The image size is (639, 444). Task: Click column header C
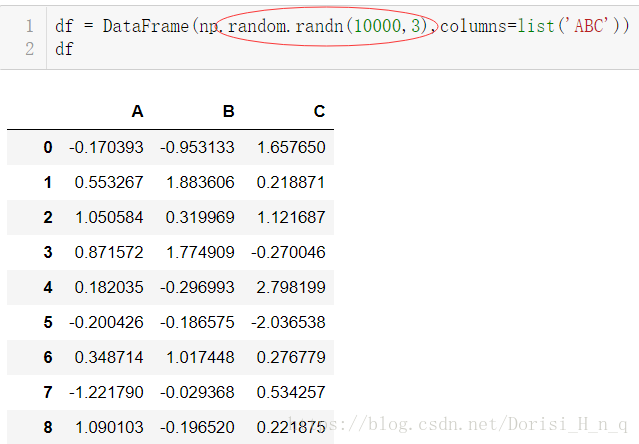[320, 111]
